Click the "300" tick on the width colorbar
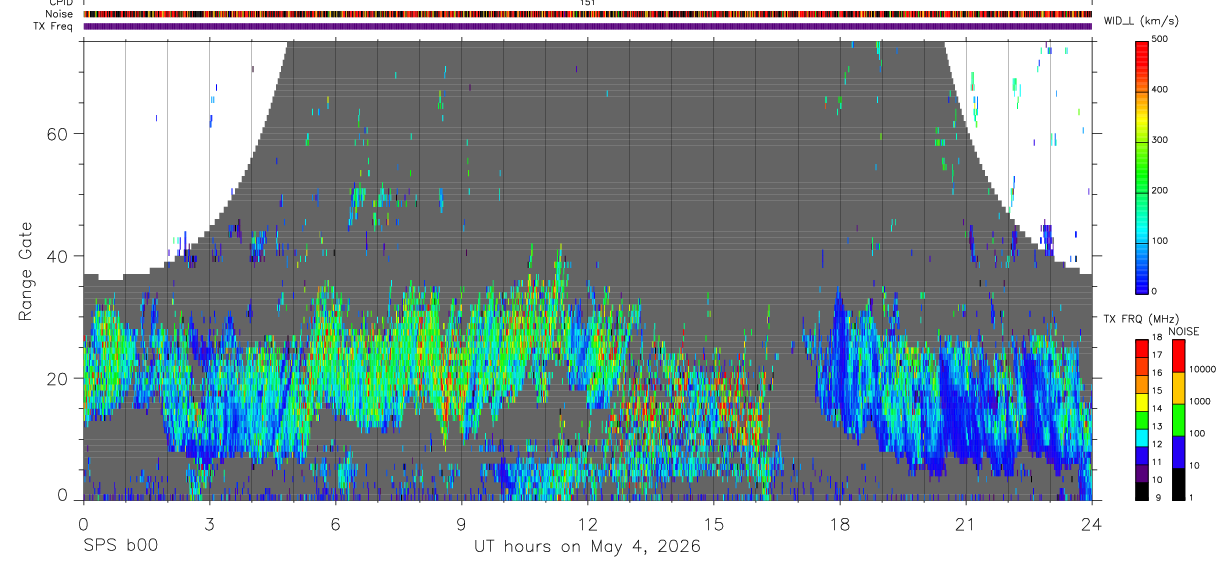 point(1161,140)
